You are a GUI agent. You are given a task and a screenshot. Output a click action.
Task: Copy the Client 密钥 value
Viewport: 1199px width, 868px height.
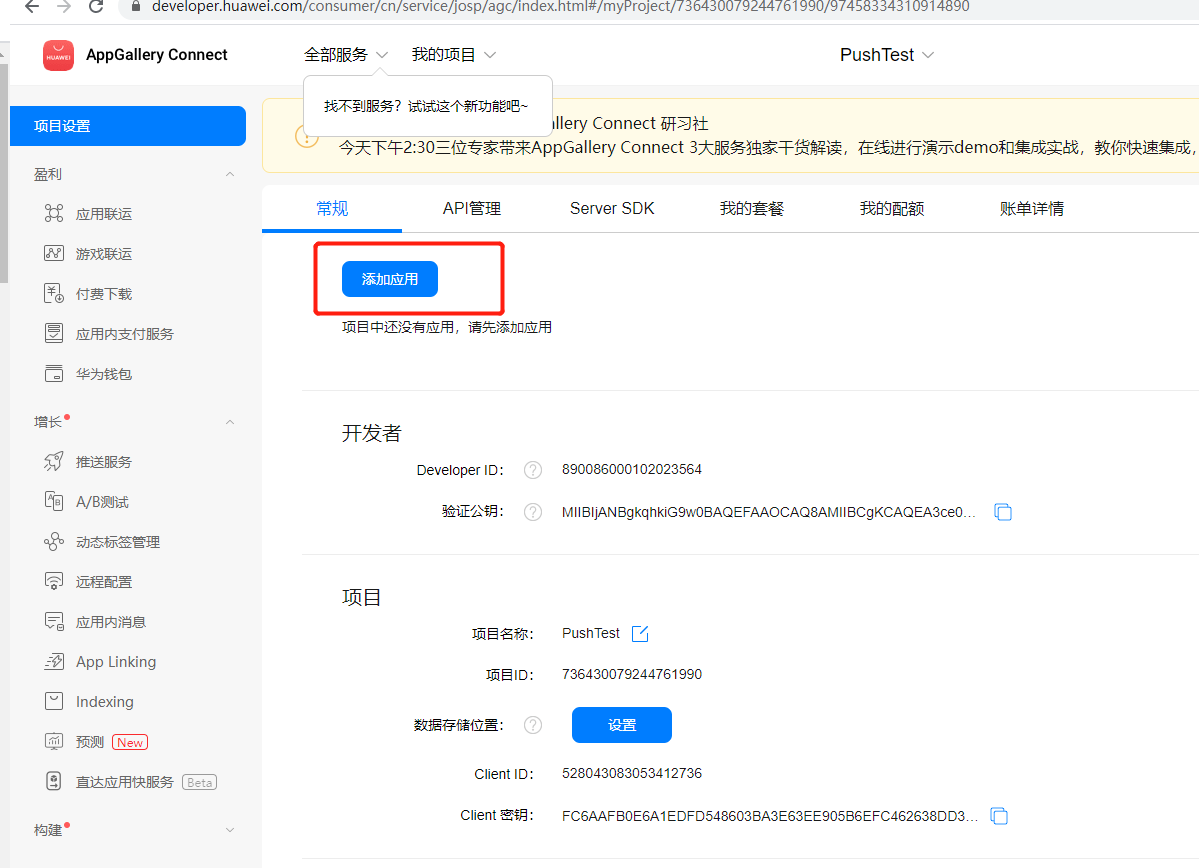point(999,816)
